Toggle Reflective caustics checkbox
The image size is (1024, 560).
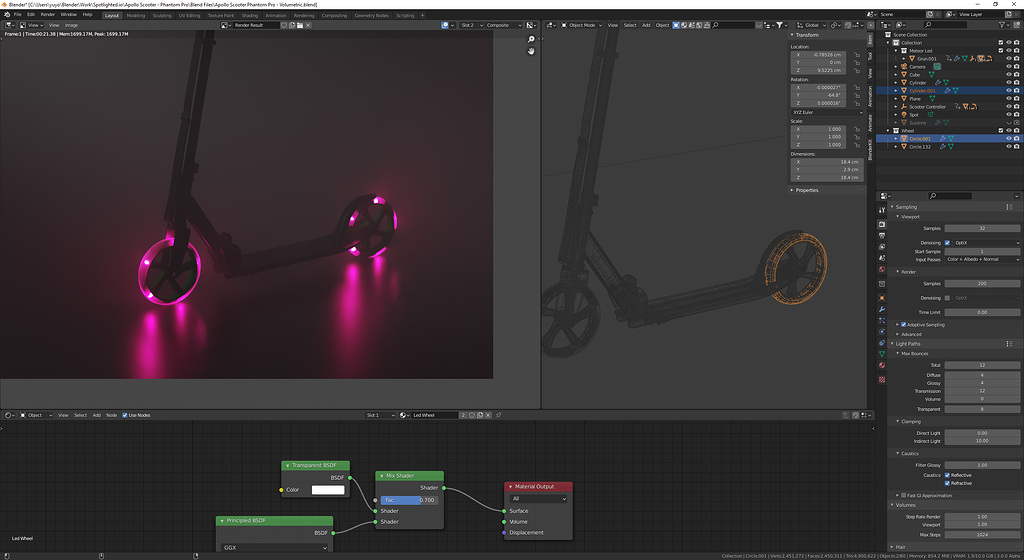[948, 475]
